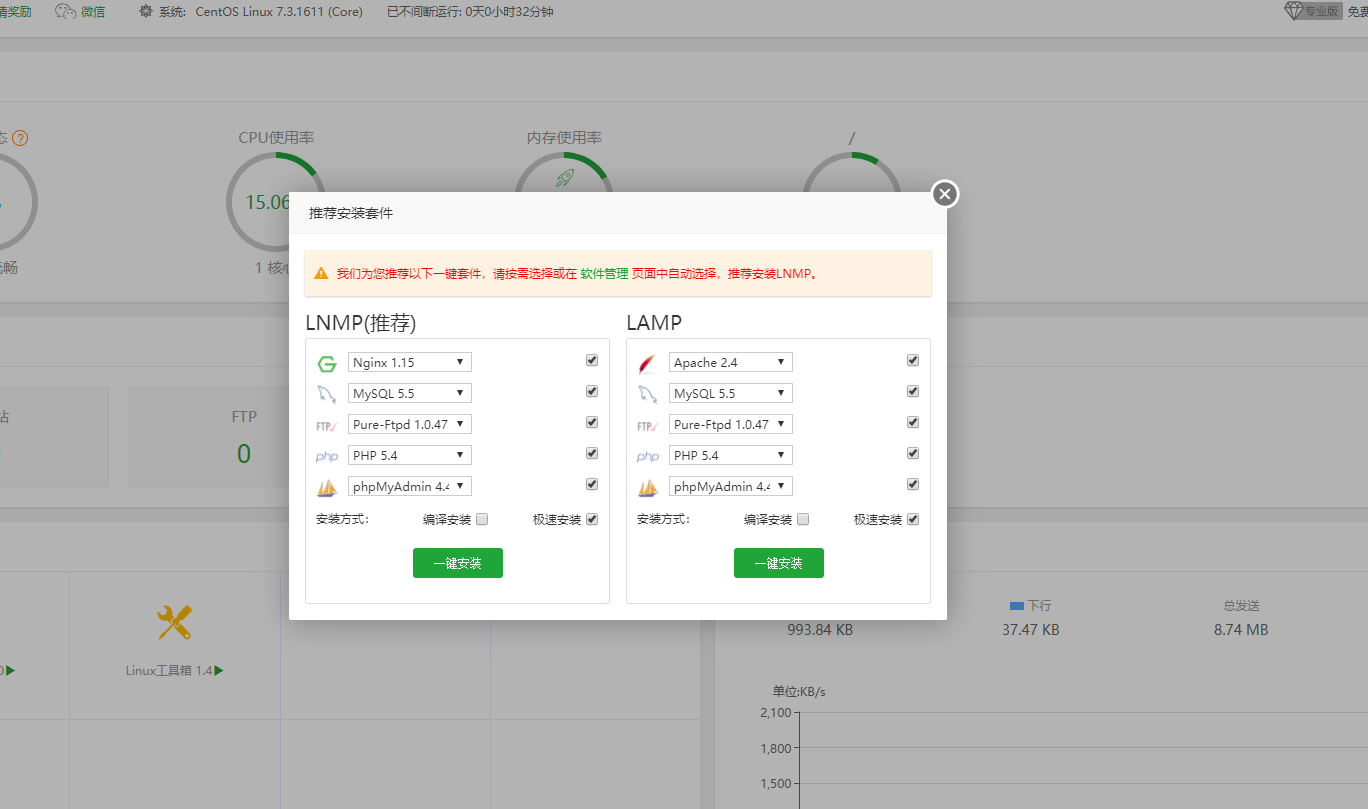The height and width of the screenshot is (809, 1368).
Task: Open LAMP PHP 5.4 version dropdown
Action: tap(731, 455)
